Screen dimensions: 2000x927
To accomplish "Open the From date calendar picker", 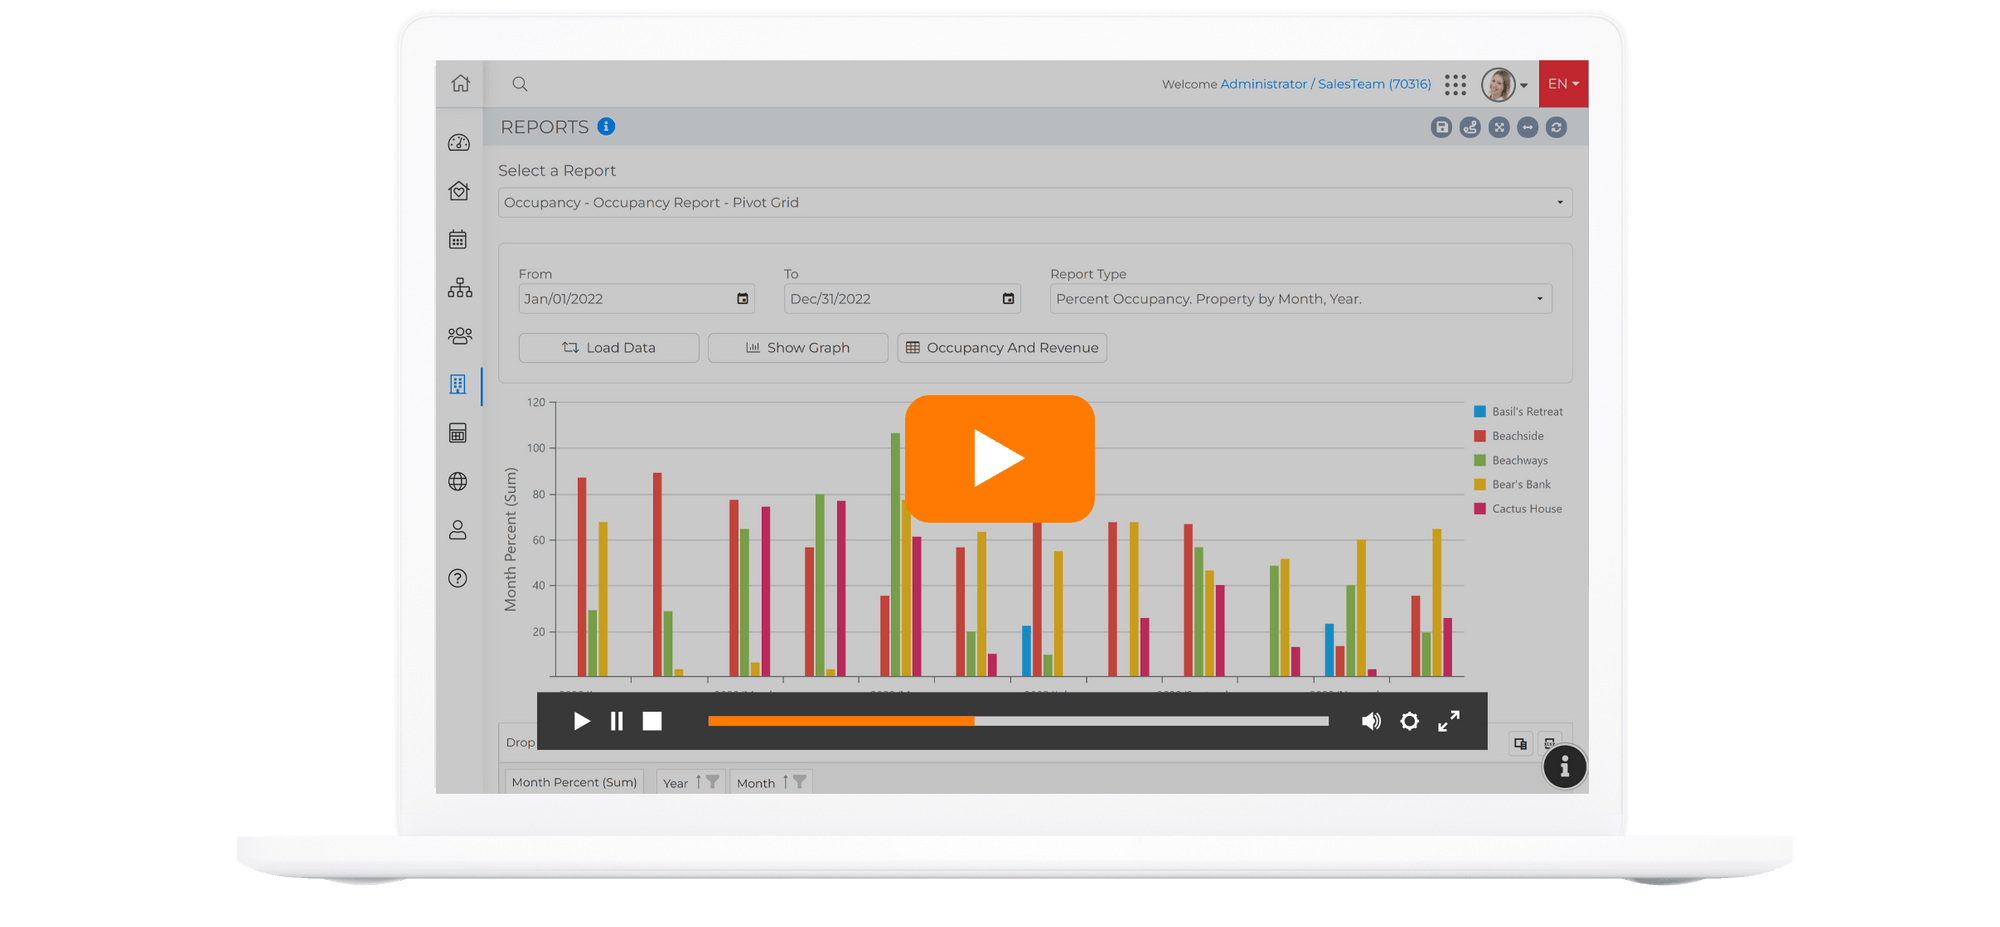I will coord(742,298).
